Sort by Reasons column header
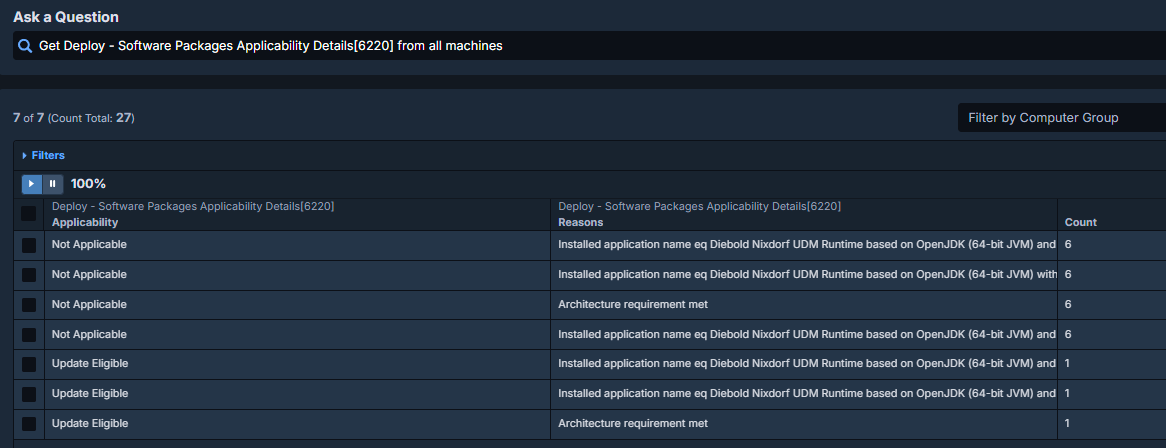The width and height of the screenshot is (1166, 448). point(581,222)
